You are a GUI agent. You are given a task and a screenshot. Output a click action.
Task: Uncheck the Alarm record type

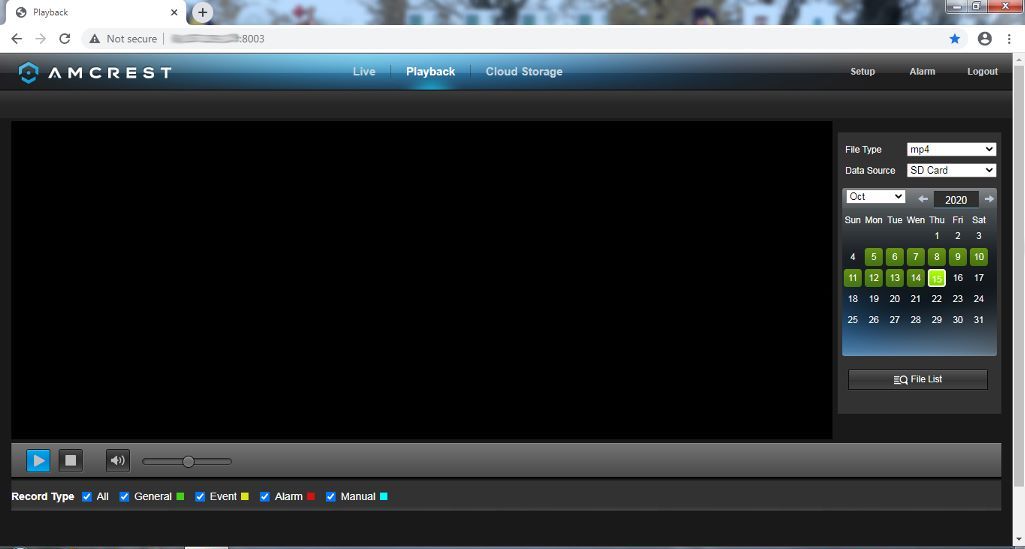point(265,497)
